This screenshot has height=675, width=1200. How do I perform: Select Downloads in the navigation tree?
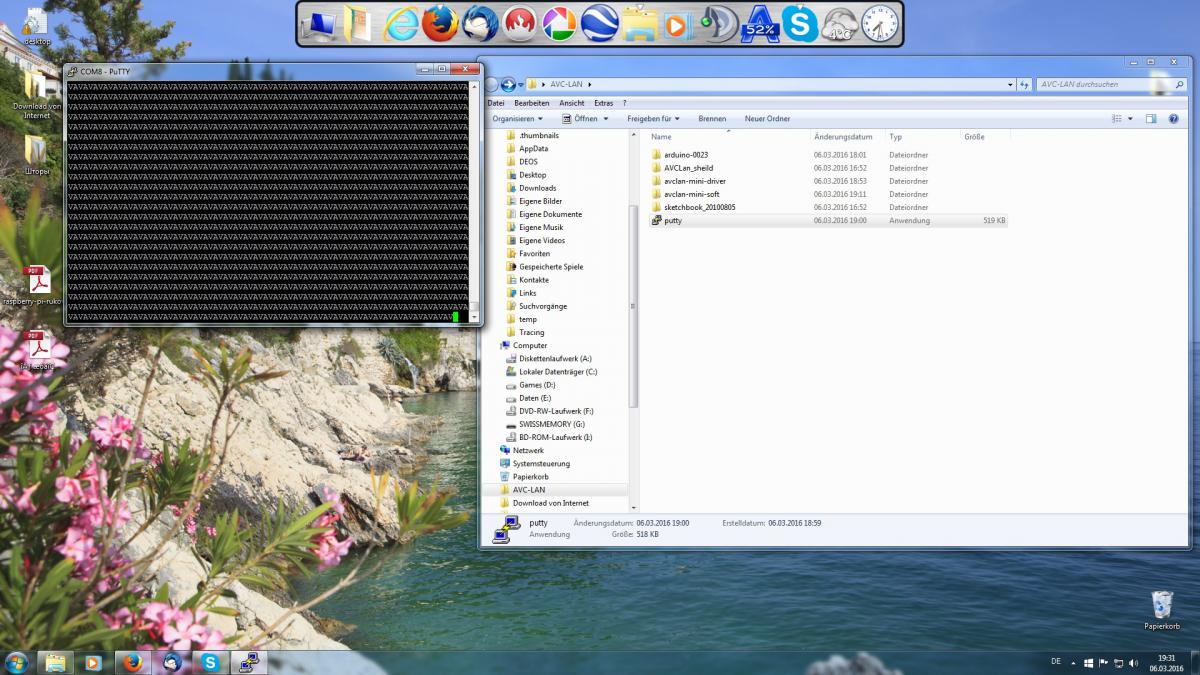(x=537, y=188)
